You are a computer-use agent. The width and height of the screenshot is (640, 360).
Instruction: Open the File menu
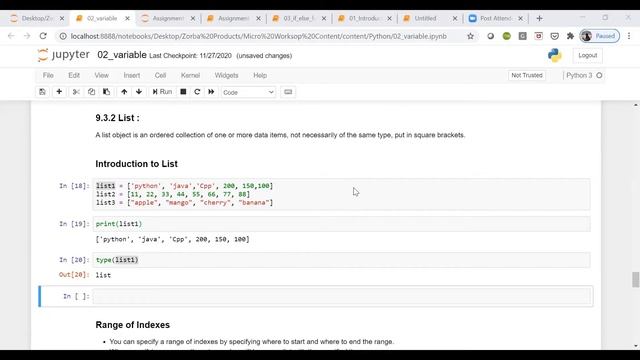tap(48, 75)
